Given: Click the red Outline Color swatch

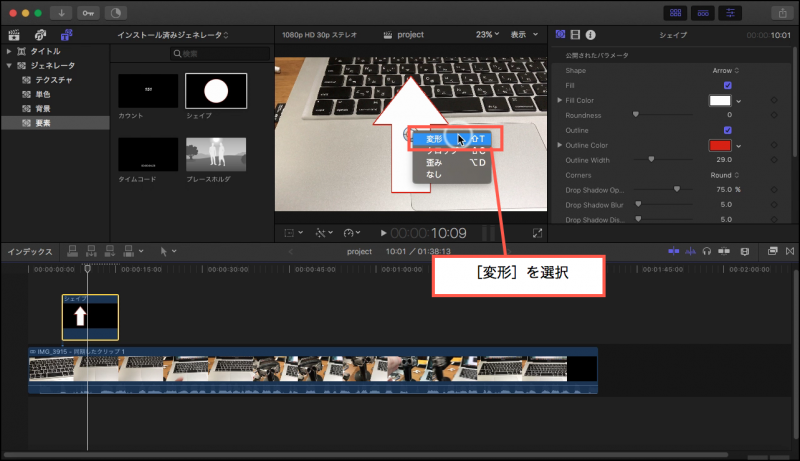Looking at the screenshot, I should [x=719, y=145].
